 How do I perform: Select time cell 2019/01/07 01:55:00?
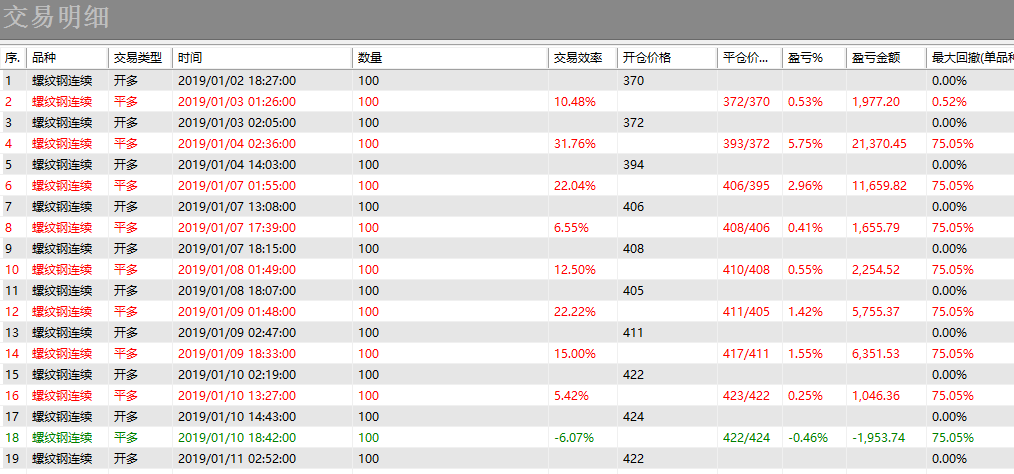pos(237,186)
